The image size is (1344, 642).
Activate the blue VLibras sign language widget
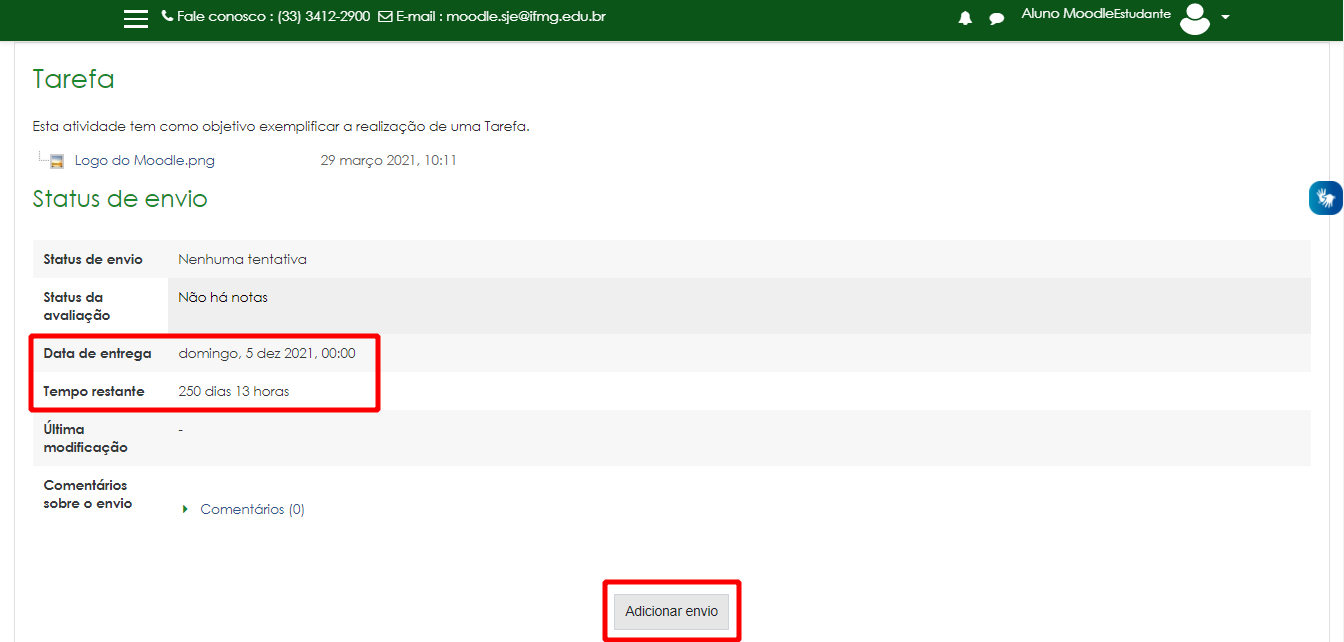point(1326,197)
